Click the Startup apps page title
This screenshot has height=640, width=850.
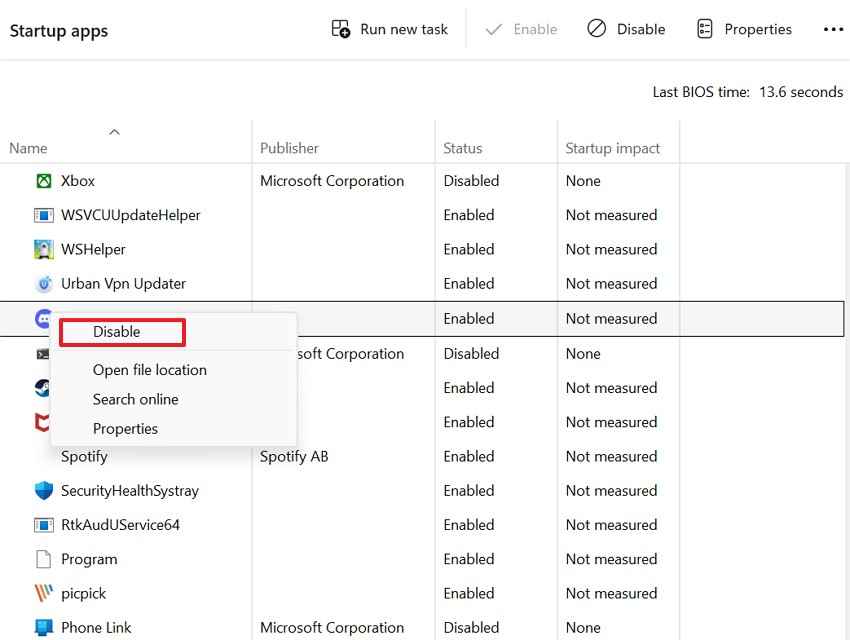pos(59,31)
